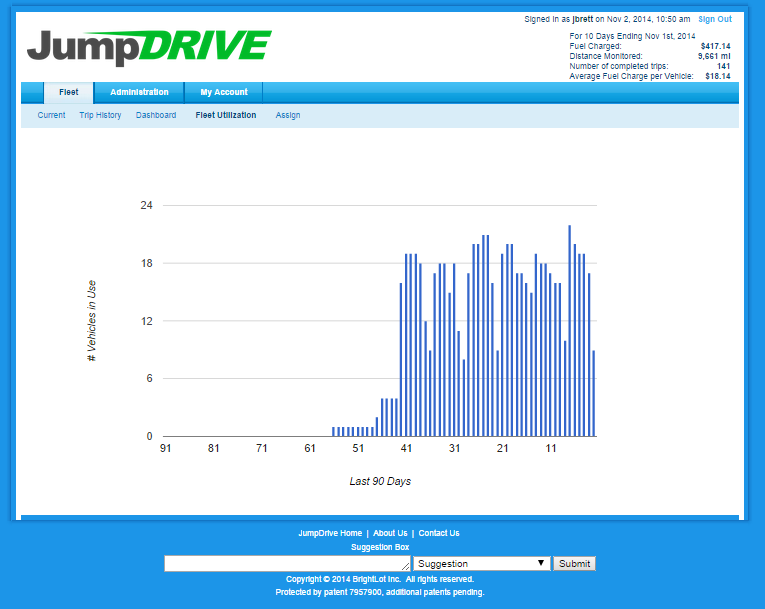
Task: Select Fleet Utilization sub-tab
Action: click(226, 115)
